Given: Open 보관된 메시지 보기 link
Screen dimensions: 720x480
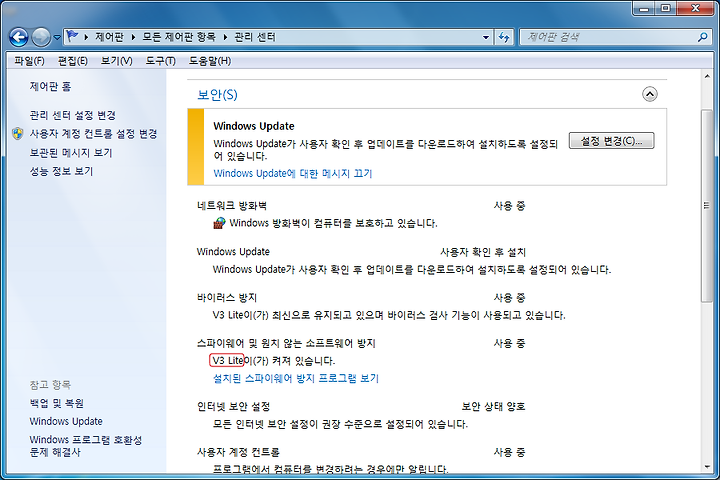Looking at the screenshot, I should (x=71, y=152).
